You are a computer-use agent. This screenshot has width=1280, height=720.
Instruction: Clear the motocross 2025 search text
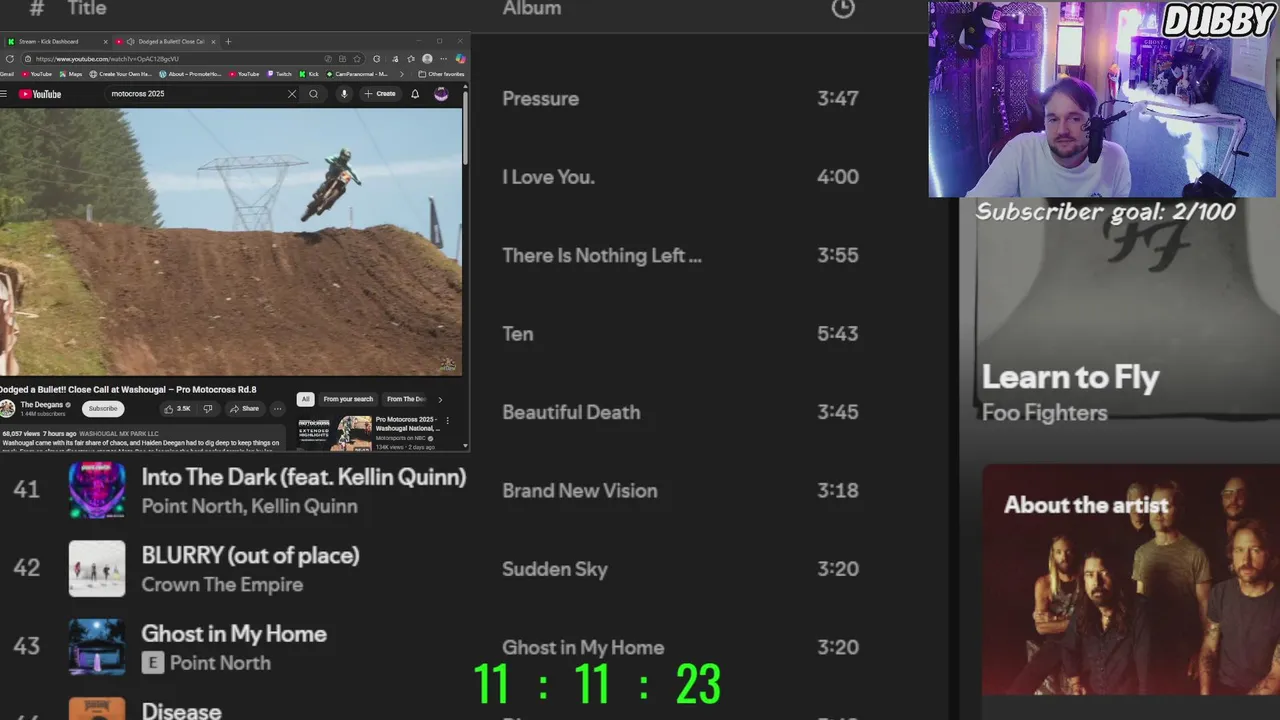[292, 94]
